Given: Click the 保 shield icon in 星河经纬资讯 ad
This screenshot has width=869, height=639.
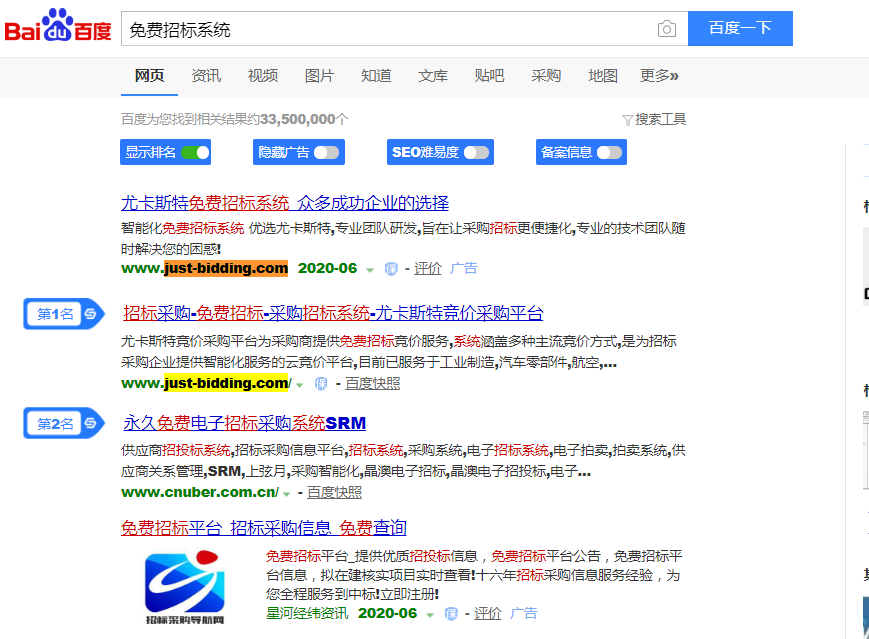Looking at the screenshot, I should click(451, 614).
